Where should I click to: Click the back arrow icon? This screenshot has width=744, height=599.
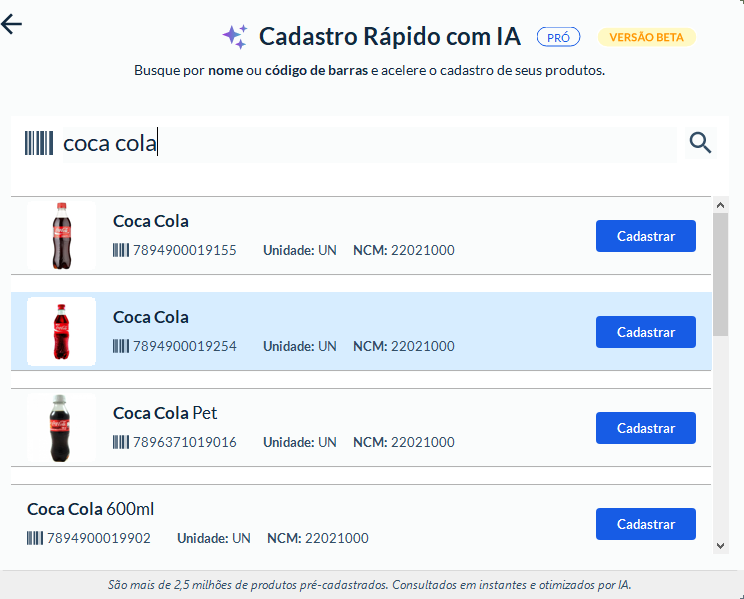[x=12, y=24]
